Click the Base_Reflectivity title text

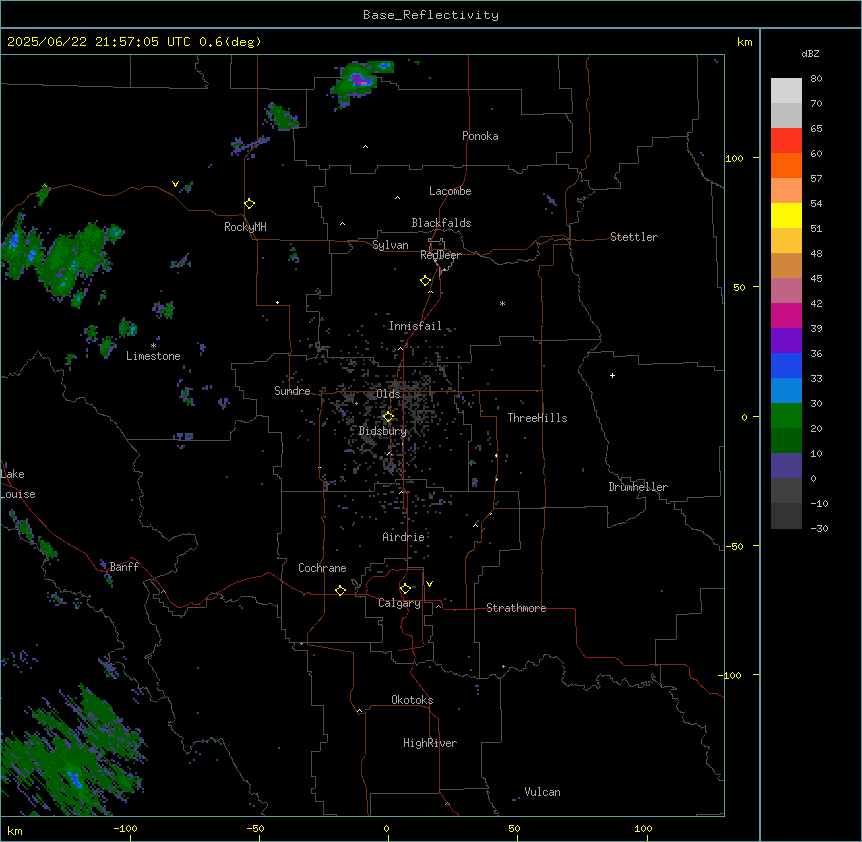431,15
